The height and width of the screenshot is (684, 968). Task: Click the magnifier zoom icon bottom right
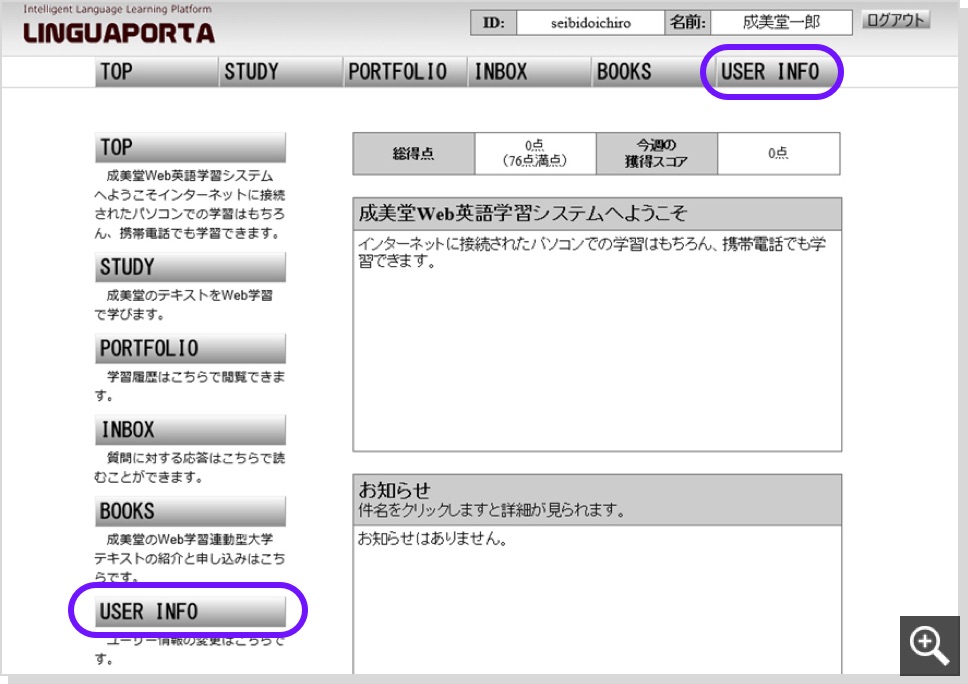pos(930,646)
